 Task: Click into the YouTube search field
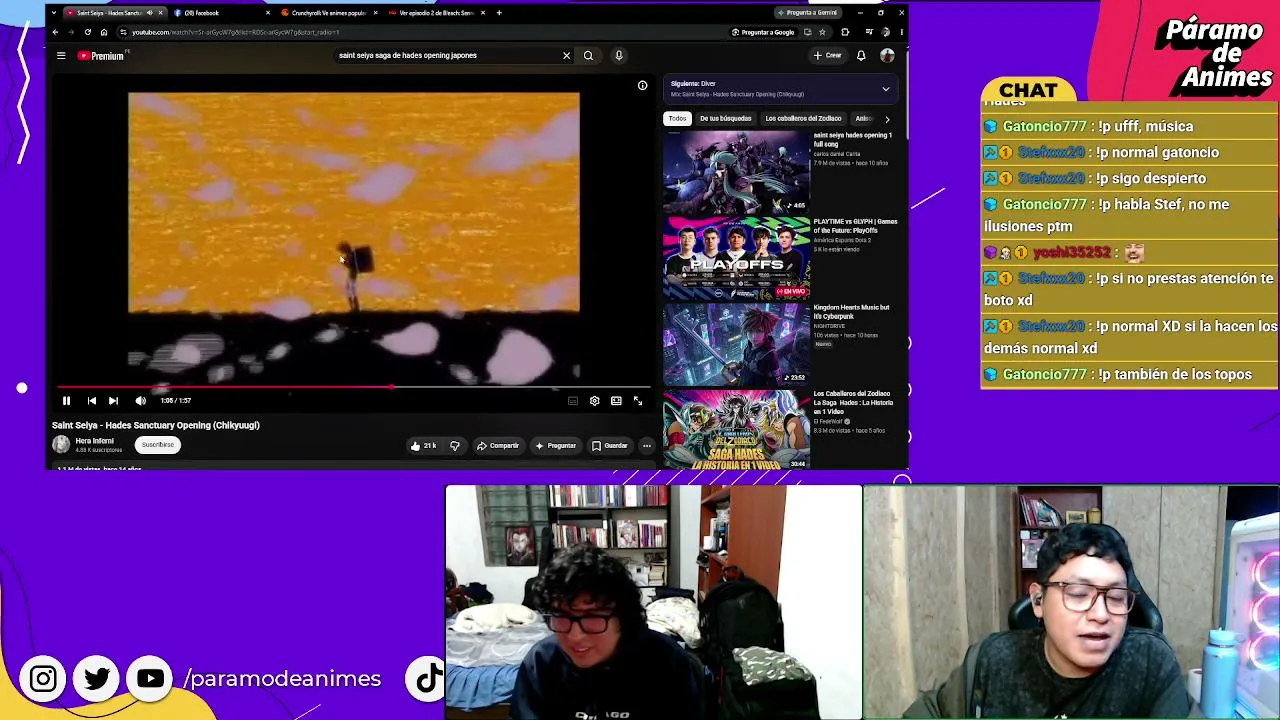pos(445,56)
